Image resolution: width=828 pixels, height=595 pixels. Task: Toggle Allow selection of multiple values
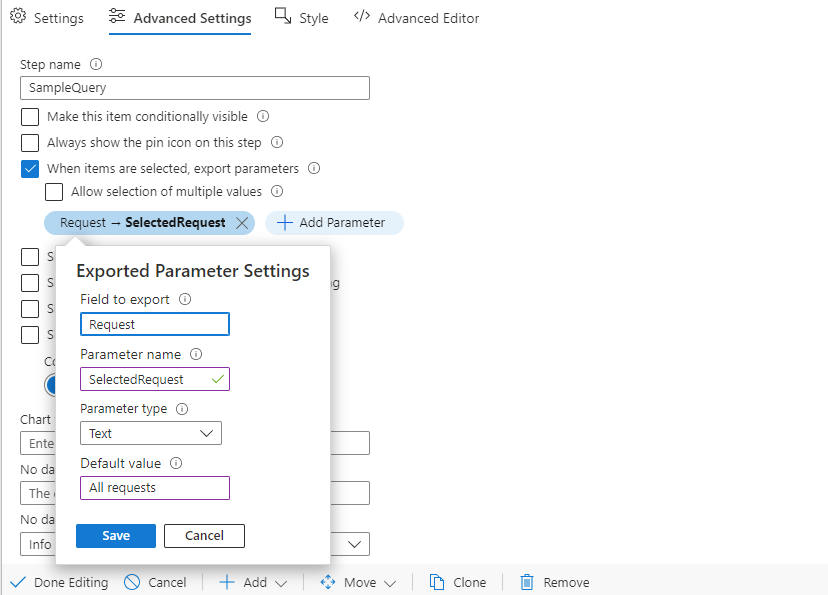(54, 191)
